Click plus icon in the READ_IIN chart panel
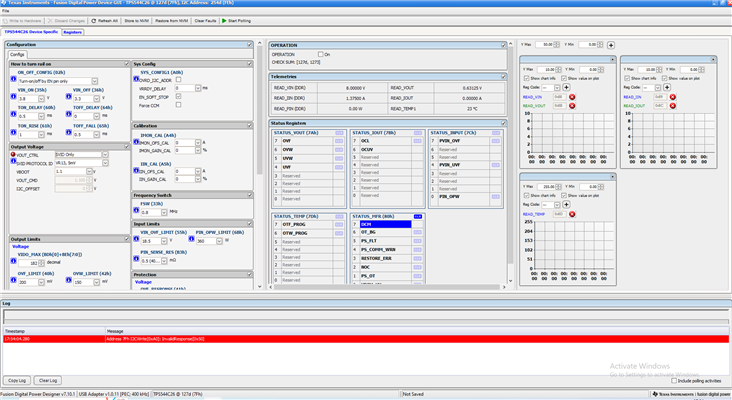 [x=667, y=87]
